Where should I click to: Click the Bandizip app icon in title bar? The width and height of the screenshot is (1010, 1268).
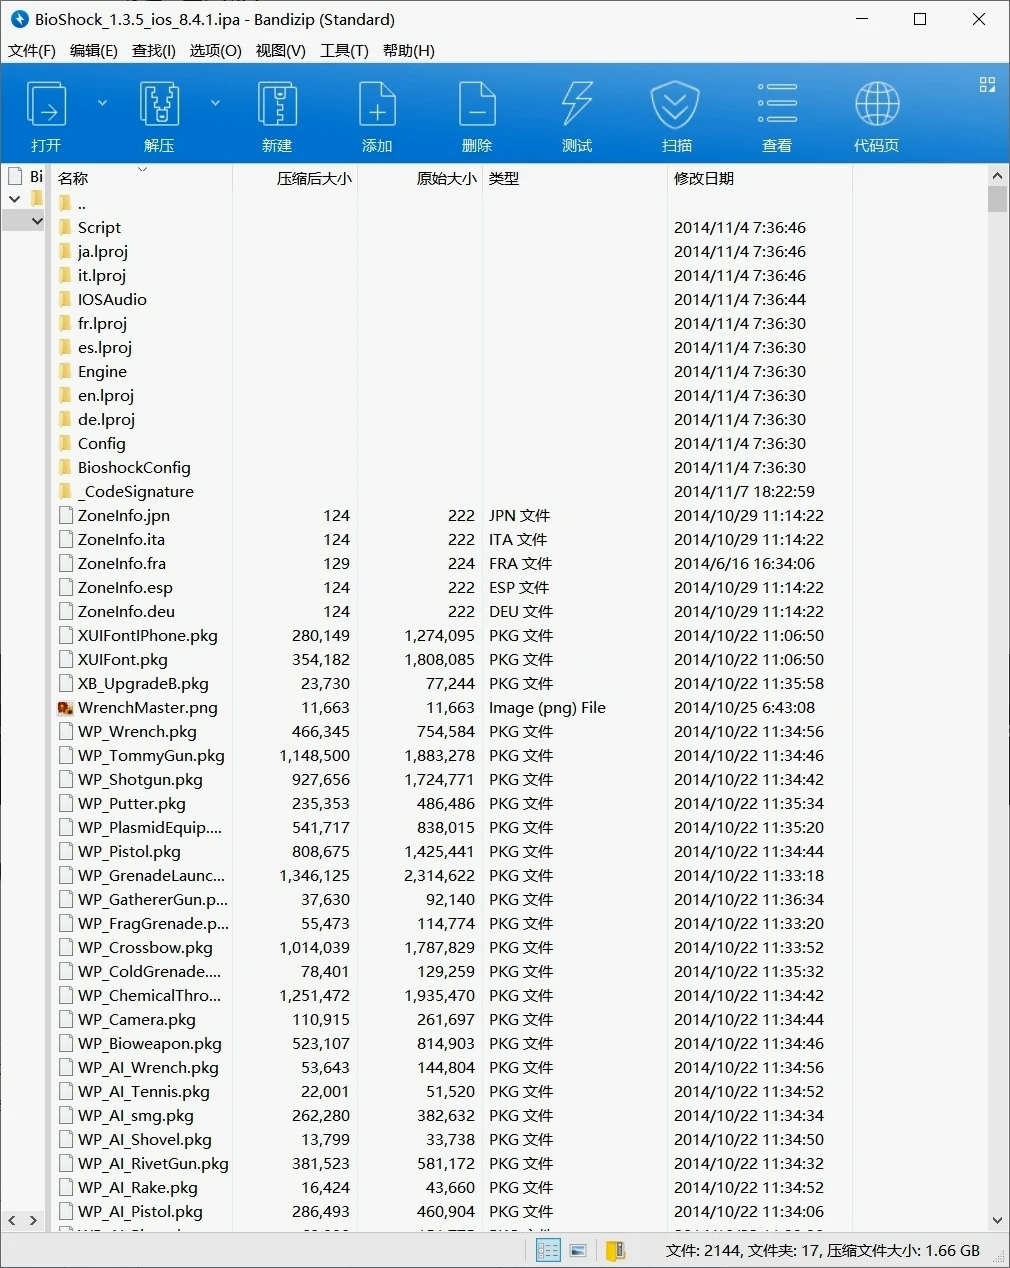point(19,19)
